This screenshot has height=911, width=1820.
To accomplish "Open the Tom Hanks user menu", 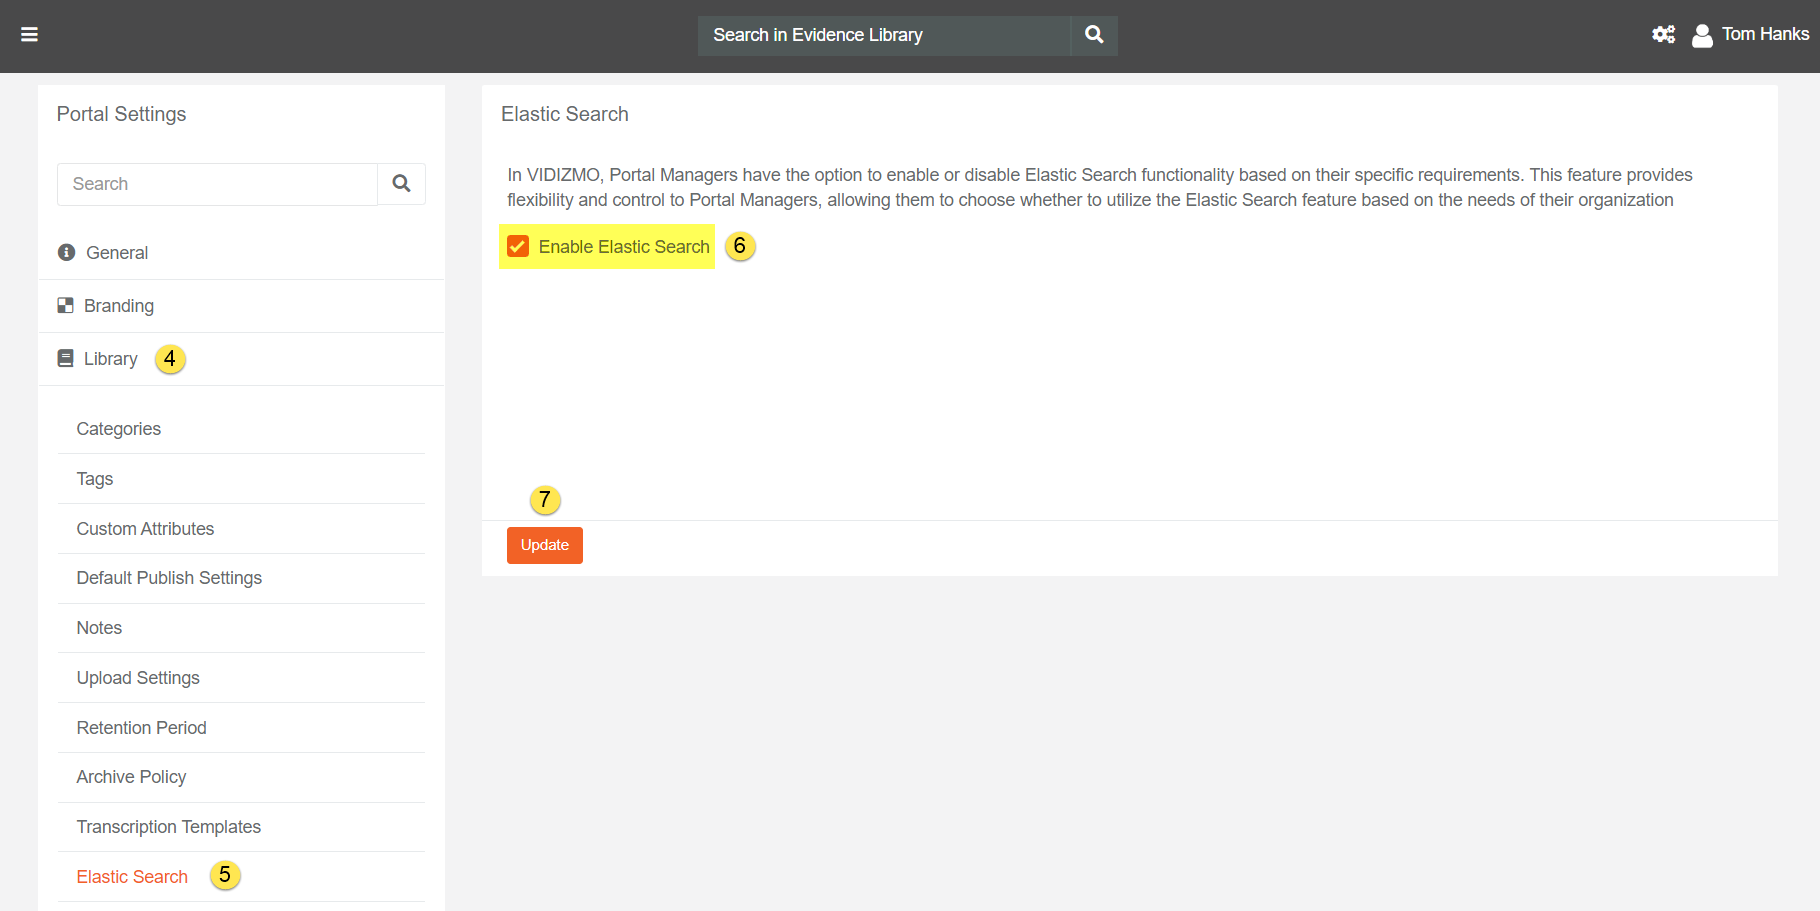I will pos(1764,35).
